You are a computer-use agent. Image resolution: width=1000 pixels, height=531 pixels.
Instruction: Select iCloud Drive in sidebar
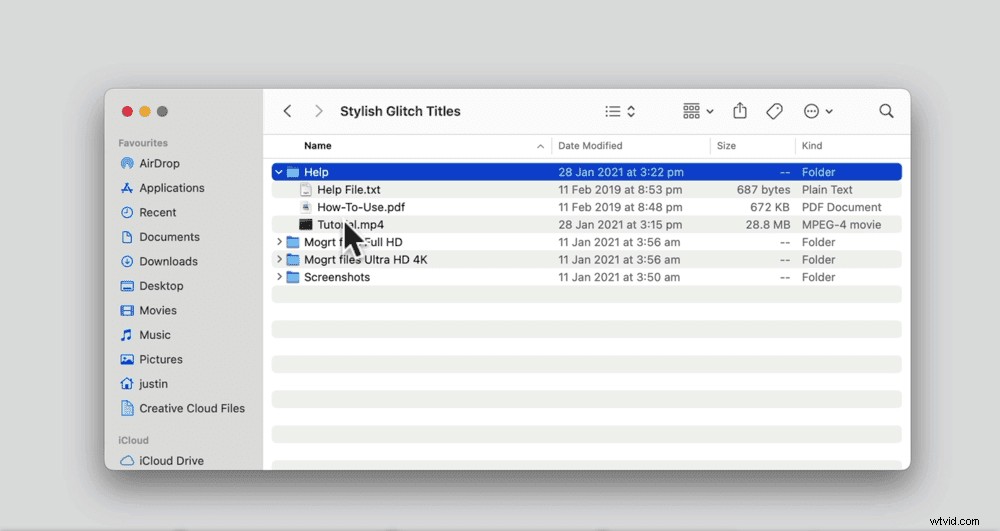coord(171,461)
